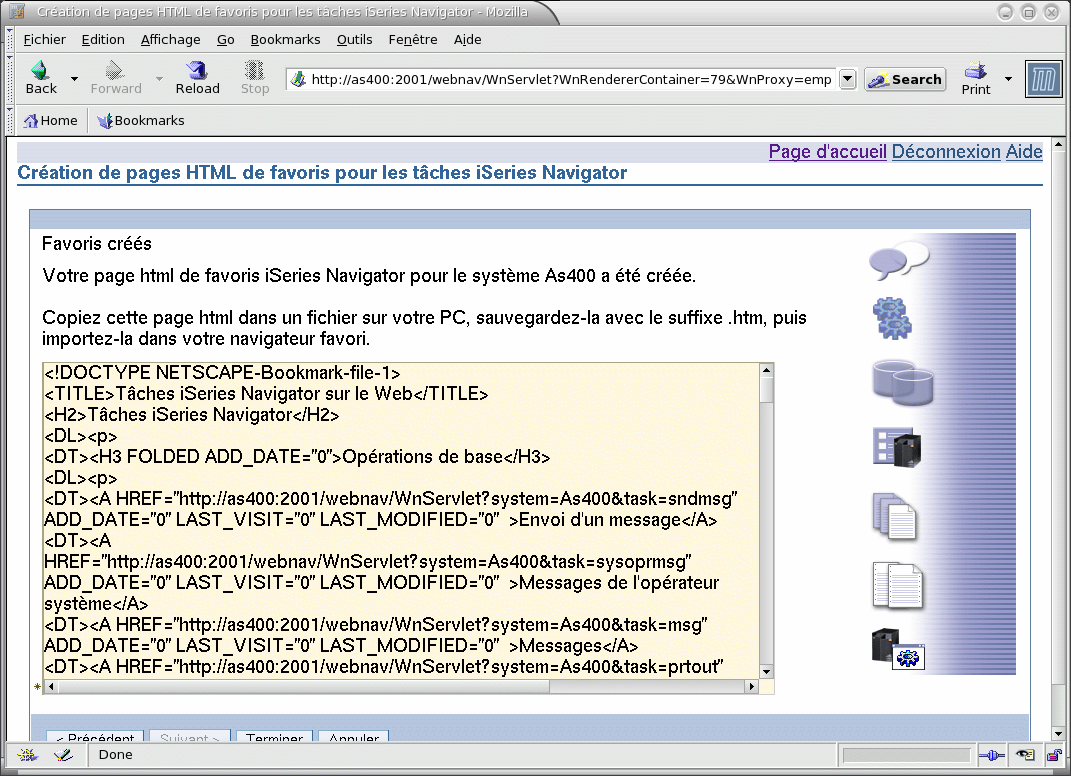Click the cookie eye privacy icon
Viewport: 1071px width, 776px height.
(1025, 755)
